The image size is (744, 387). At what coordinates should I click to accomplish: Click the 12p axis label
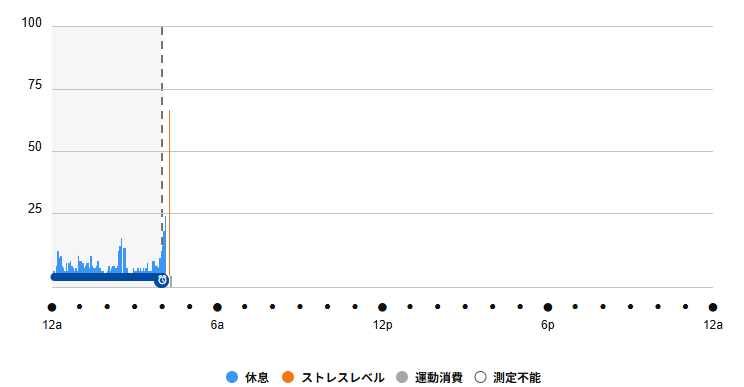tap(382, 325)
